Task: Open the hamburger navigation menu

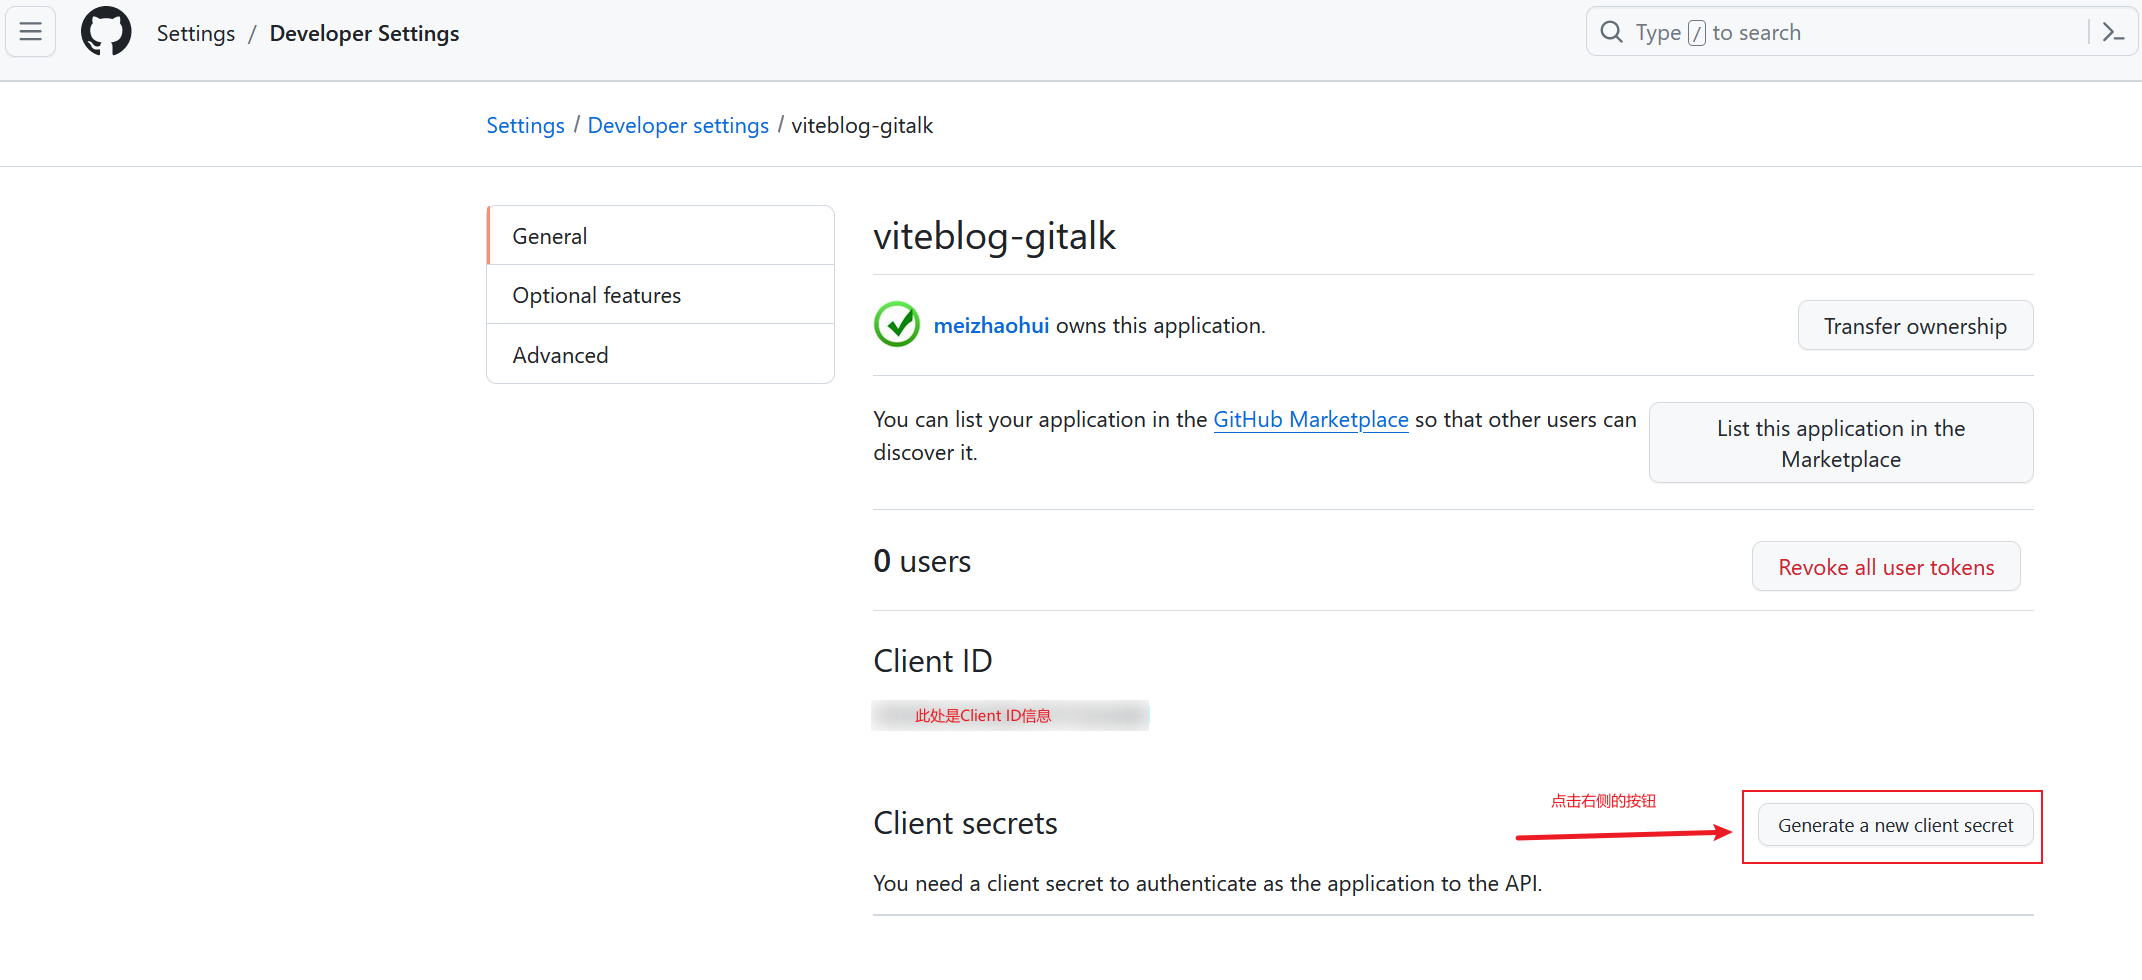Action: pyautogui.click(x=31, y=32)
